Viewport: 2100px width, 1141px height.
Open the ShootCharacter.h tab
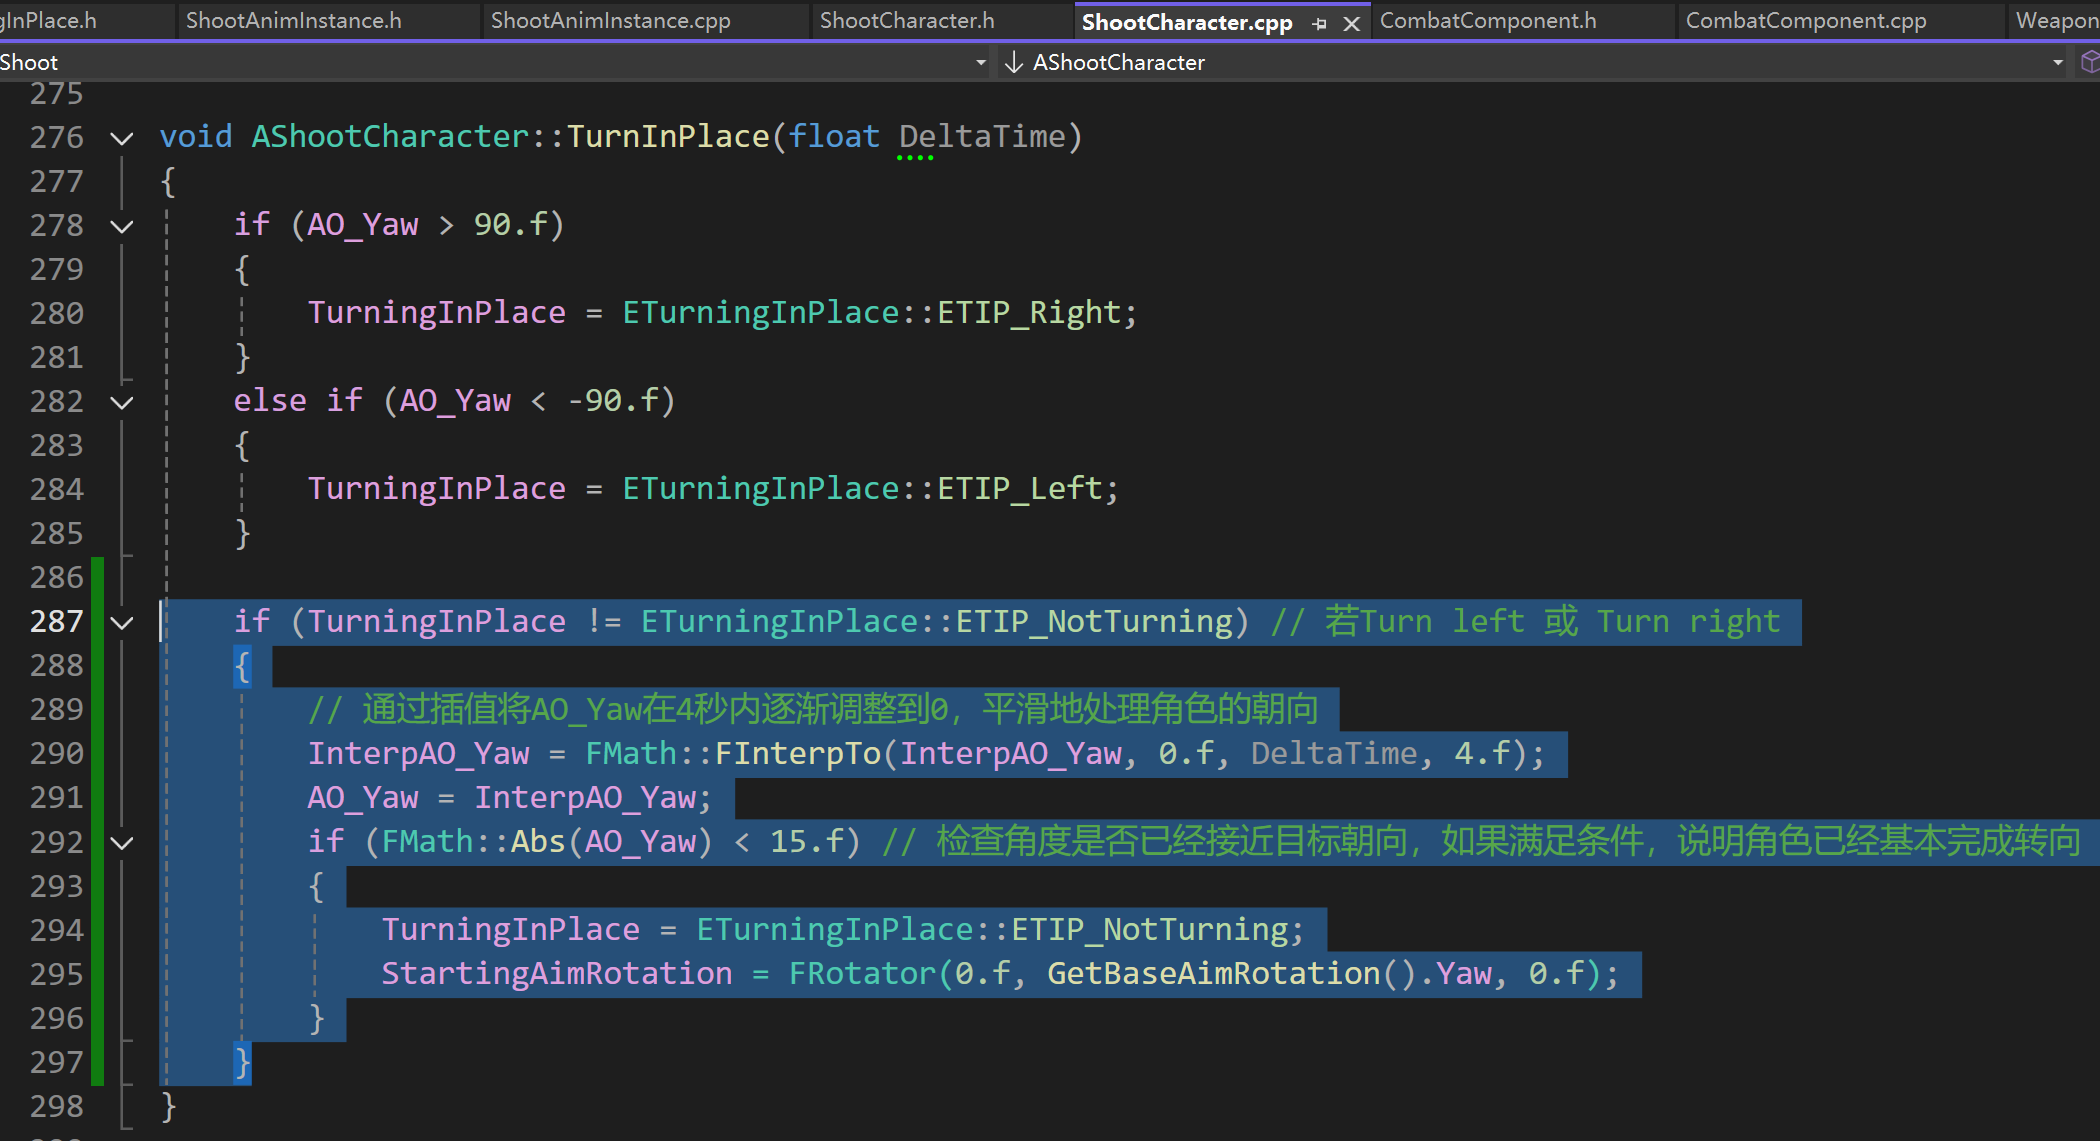(x=906, y=20)
